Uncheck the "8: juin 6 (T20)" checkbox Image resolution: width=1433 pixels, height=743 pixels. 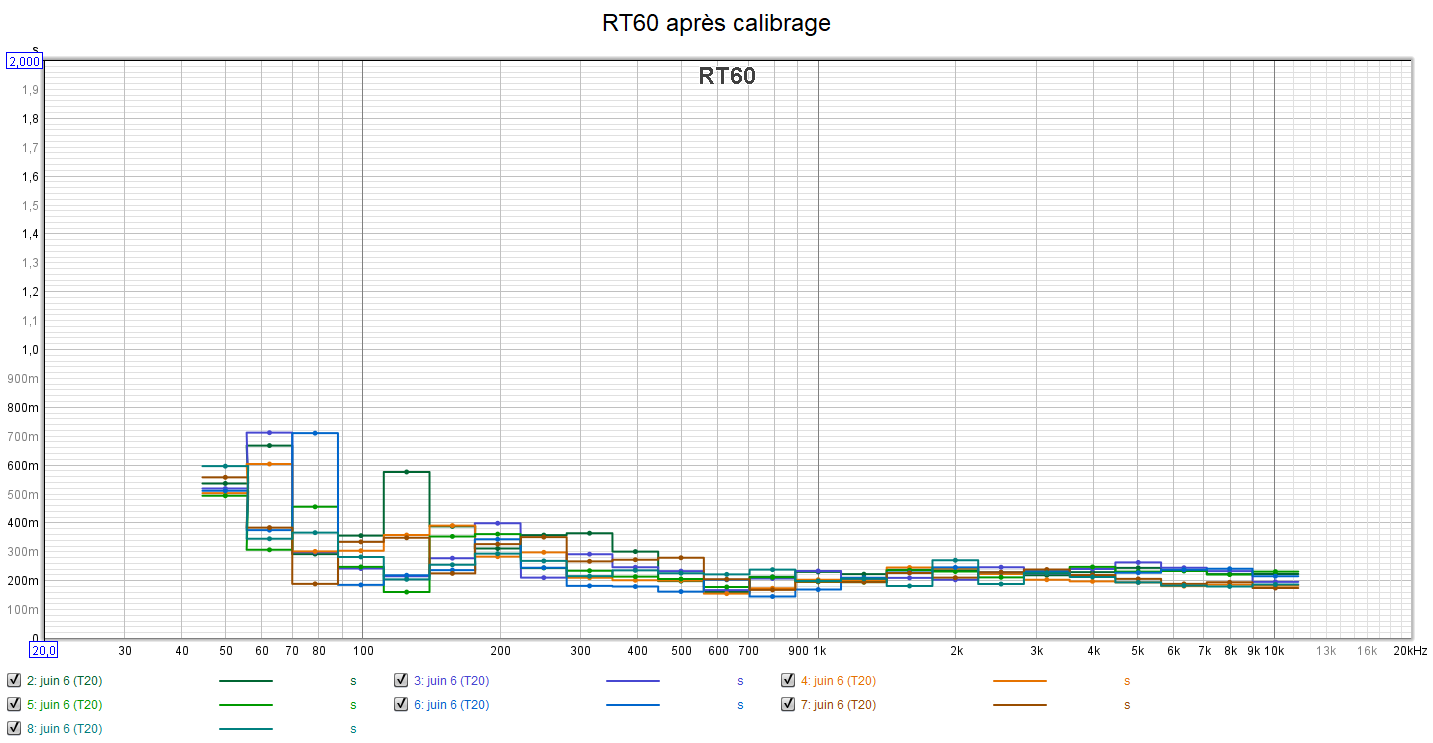(x=14, y=728)
